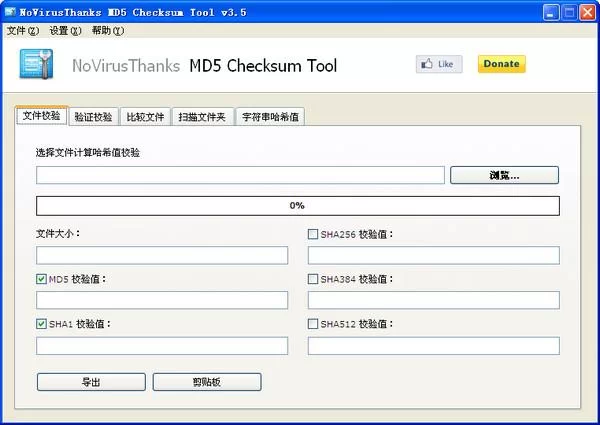Click the SHA512 hash output field
Image resolution: width=600 pixels, height=425 pixels.
pyautogui.click(x=434, y=346)
